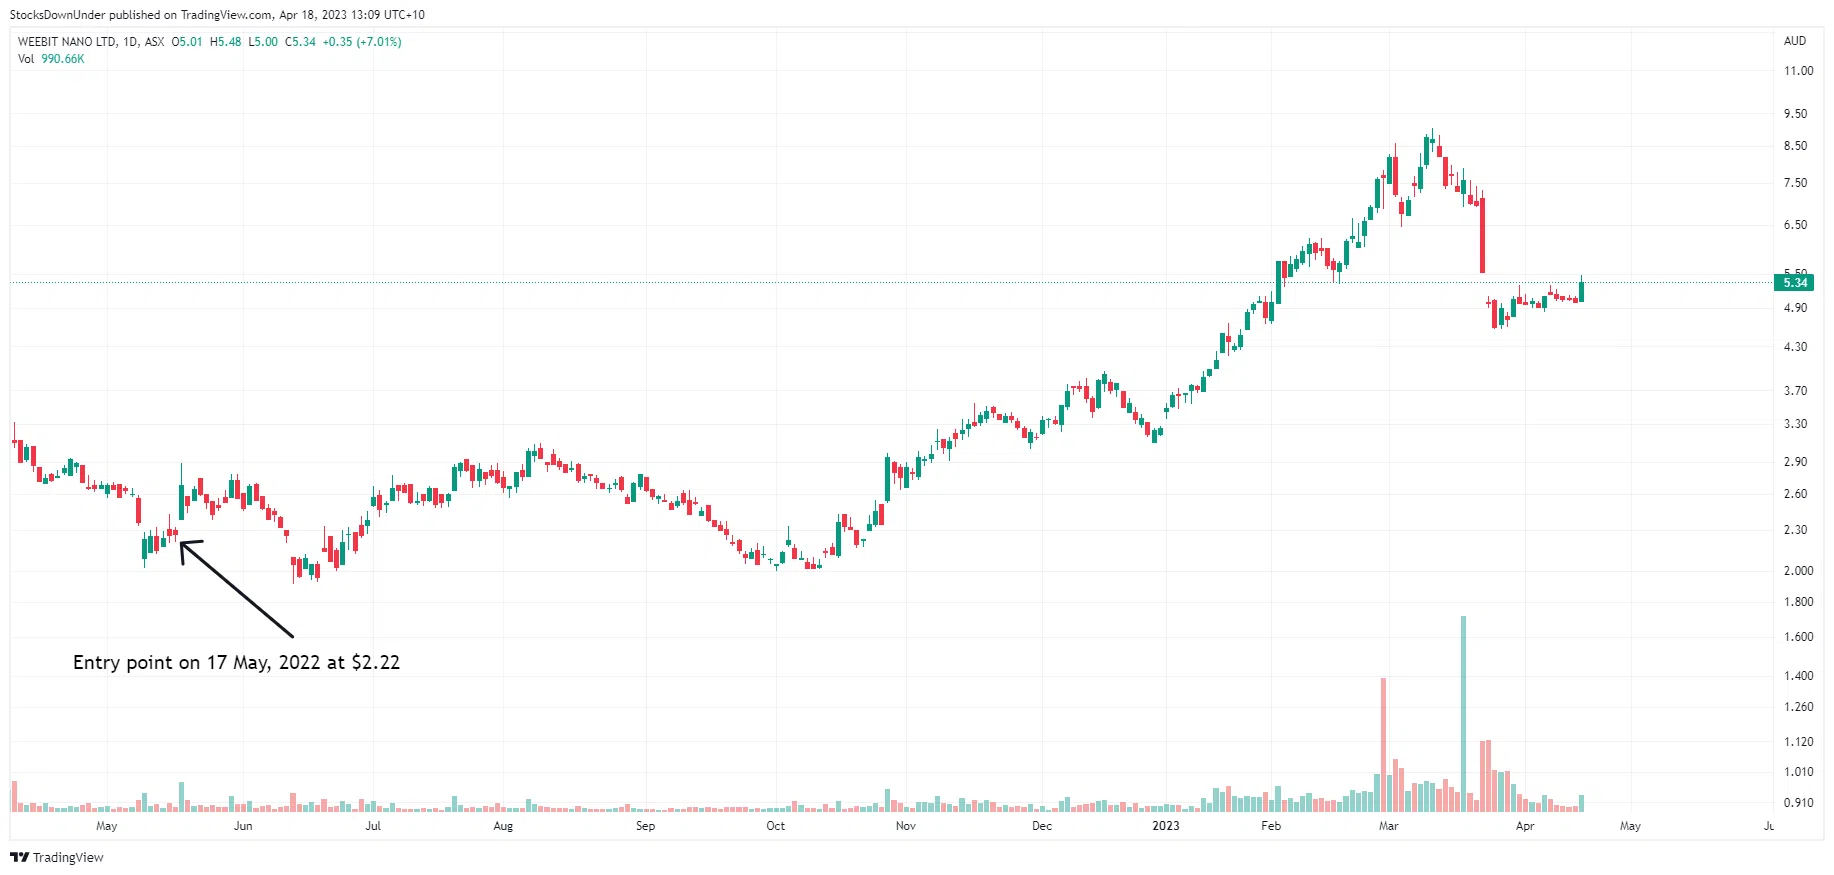1834x875 pixels.
Task: Open the StocksDownUnder published header text
Action: 217,14
